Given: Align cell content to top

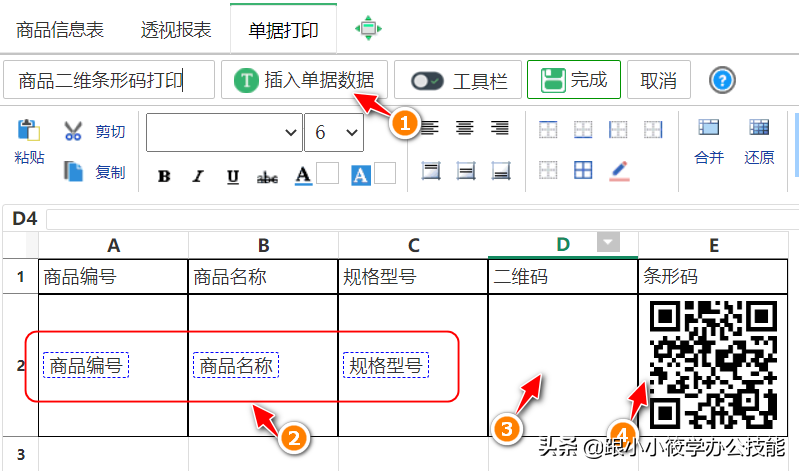Looking at the screenshot, I should tap(431, 170).
